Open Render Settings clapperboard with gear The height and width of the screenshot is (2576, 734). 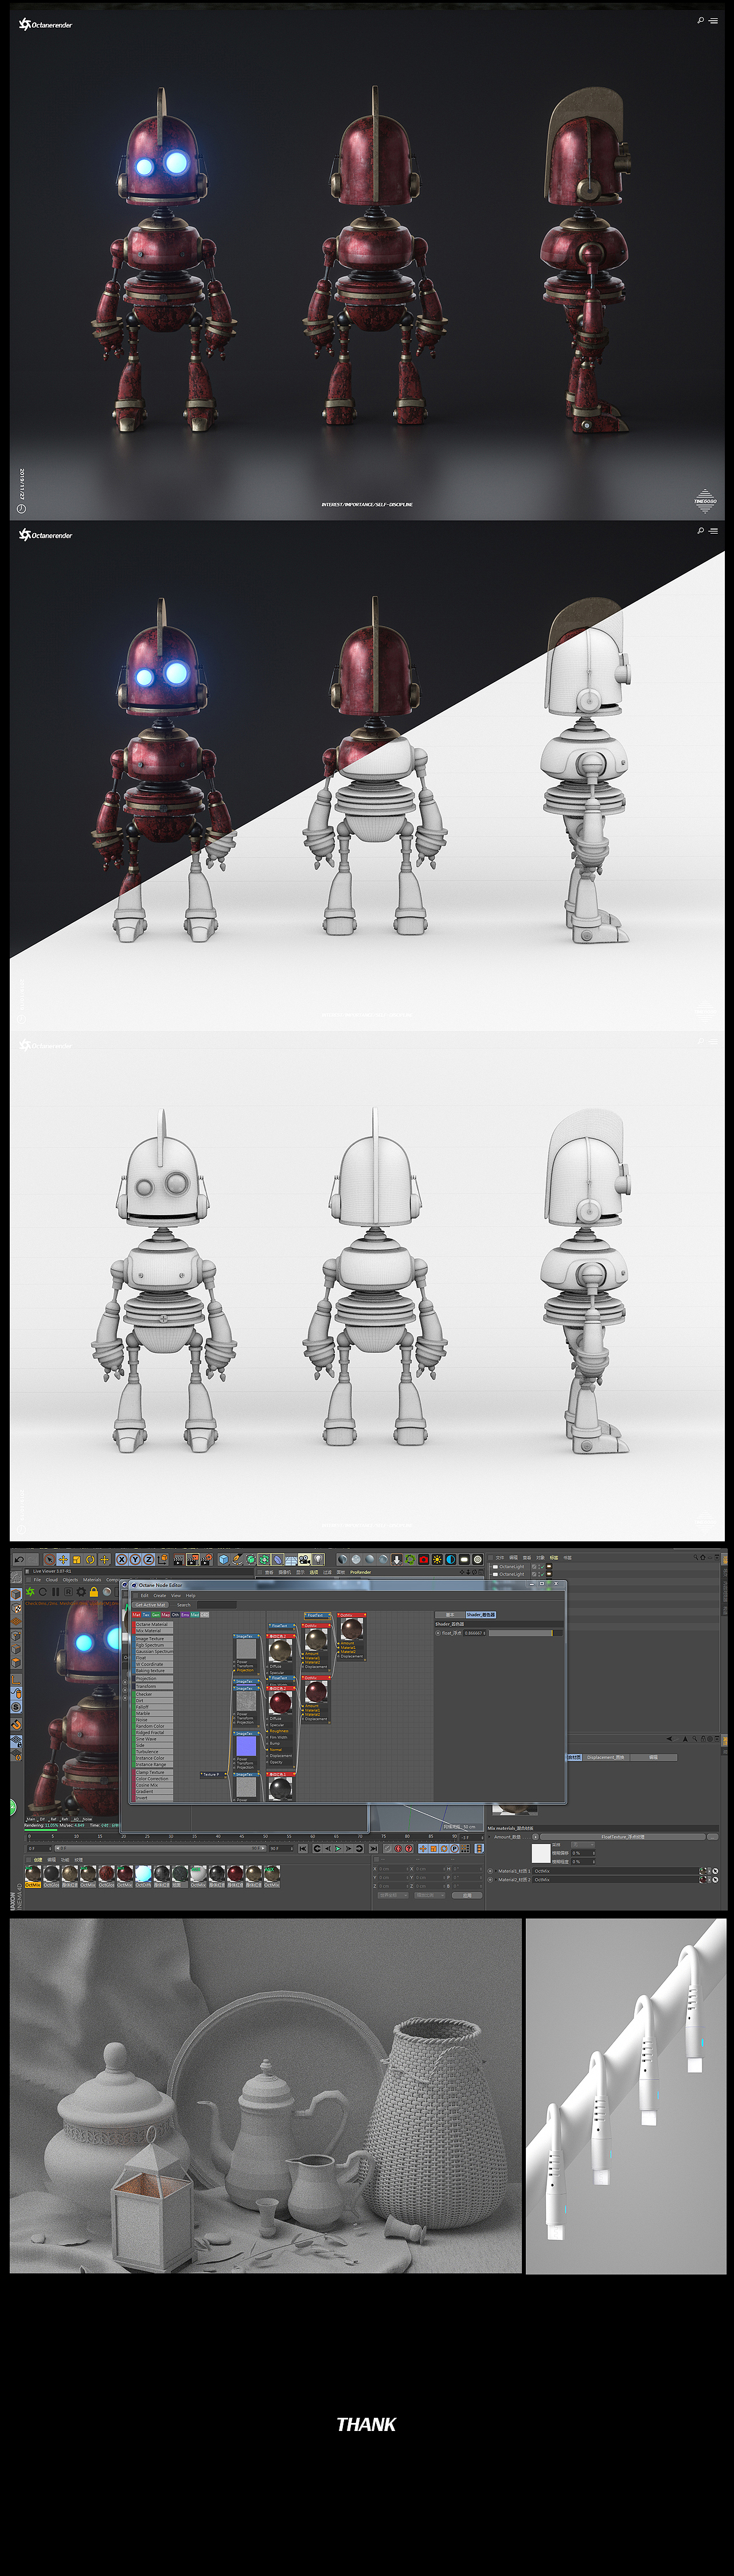[206, 1559]
